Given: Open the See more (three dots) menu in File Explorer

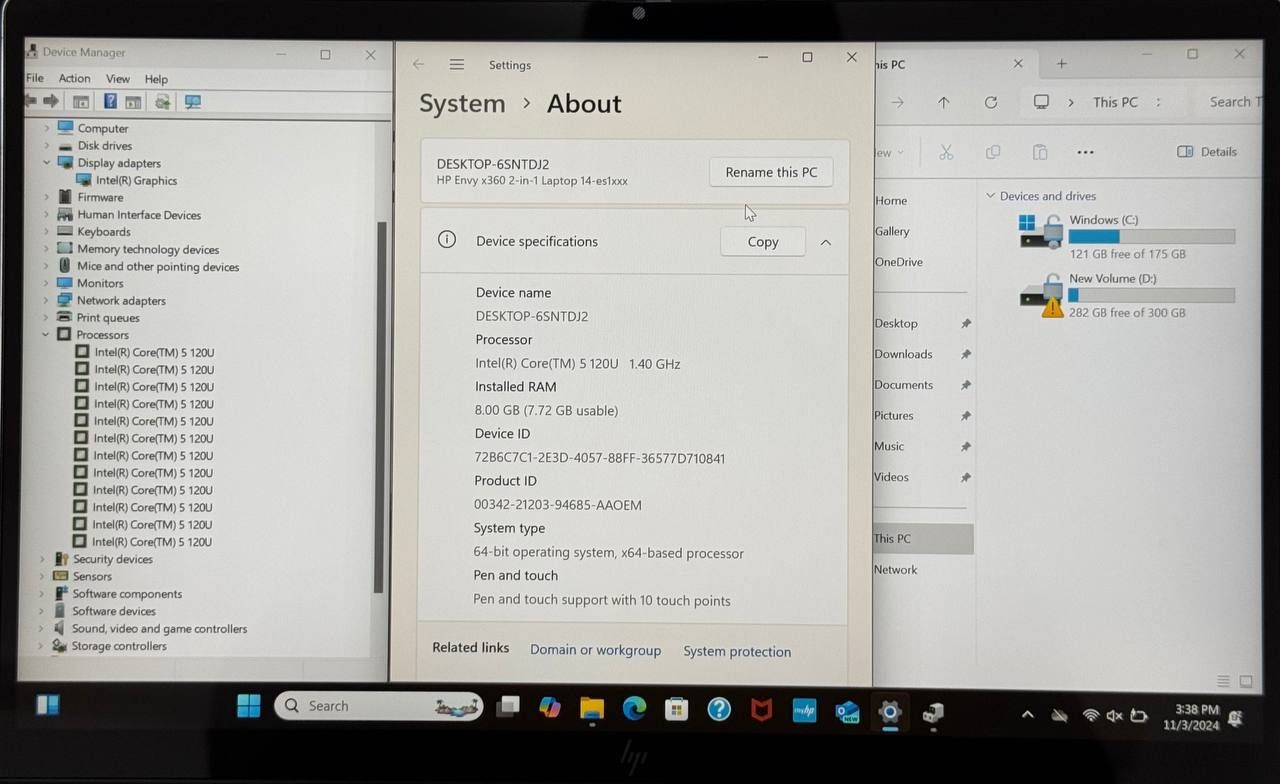Looking at the screenshot, I should pyautogui.click(x=1085, y=152).
